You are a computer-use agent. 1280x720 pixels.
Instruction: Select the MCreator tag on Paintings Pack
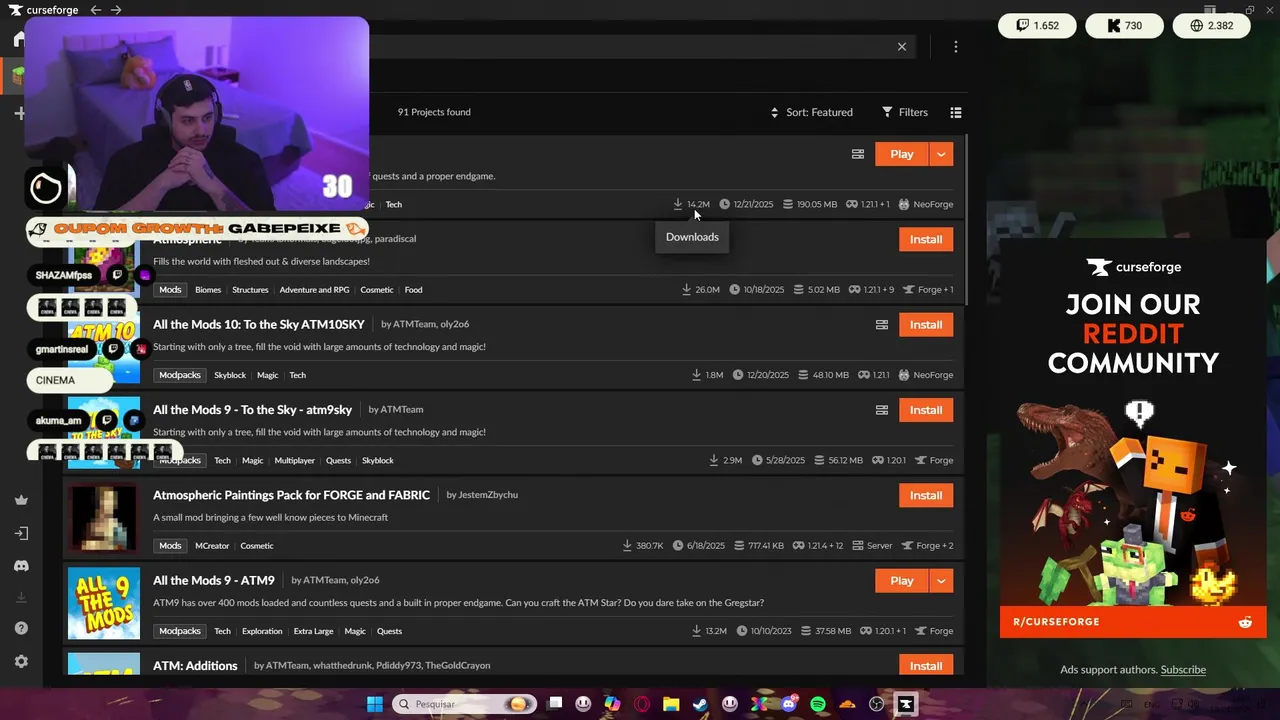[212, 546]
